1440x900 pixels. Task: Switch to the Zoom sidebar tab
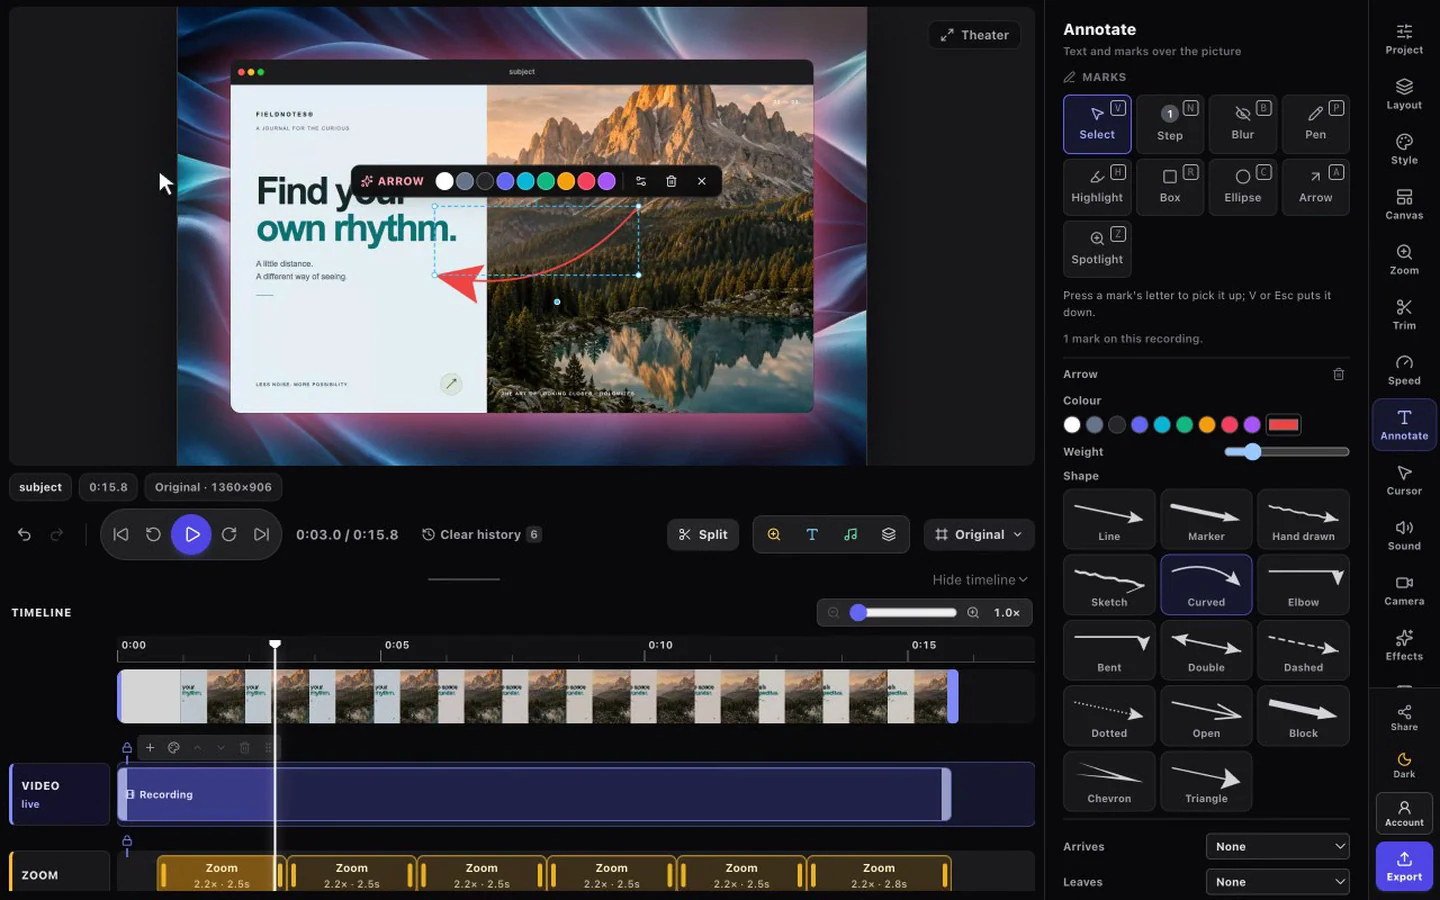[1404, 259]
